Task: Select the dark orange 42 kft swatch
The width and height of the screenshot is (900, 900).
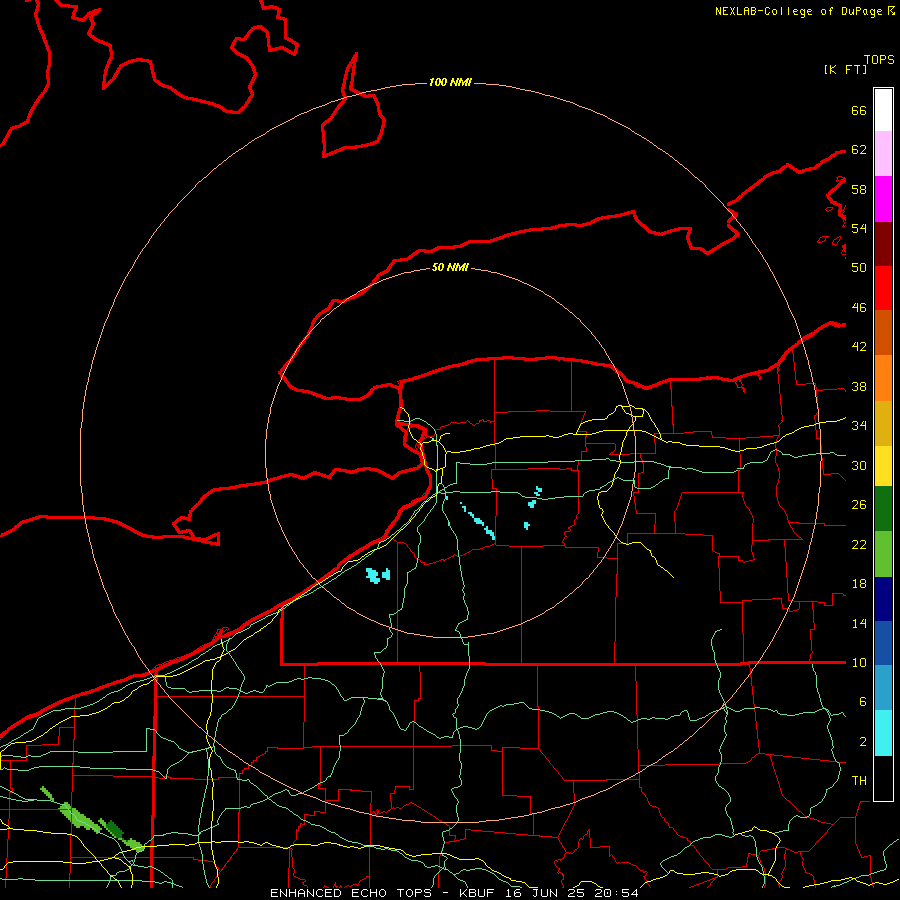Action: tap(883, 333)
